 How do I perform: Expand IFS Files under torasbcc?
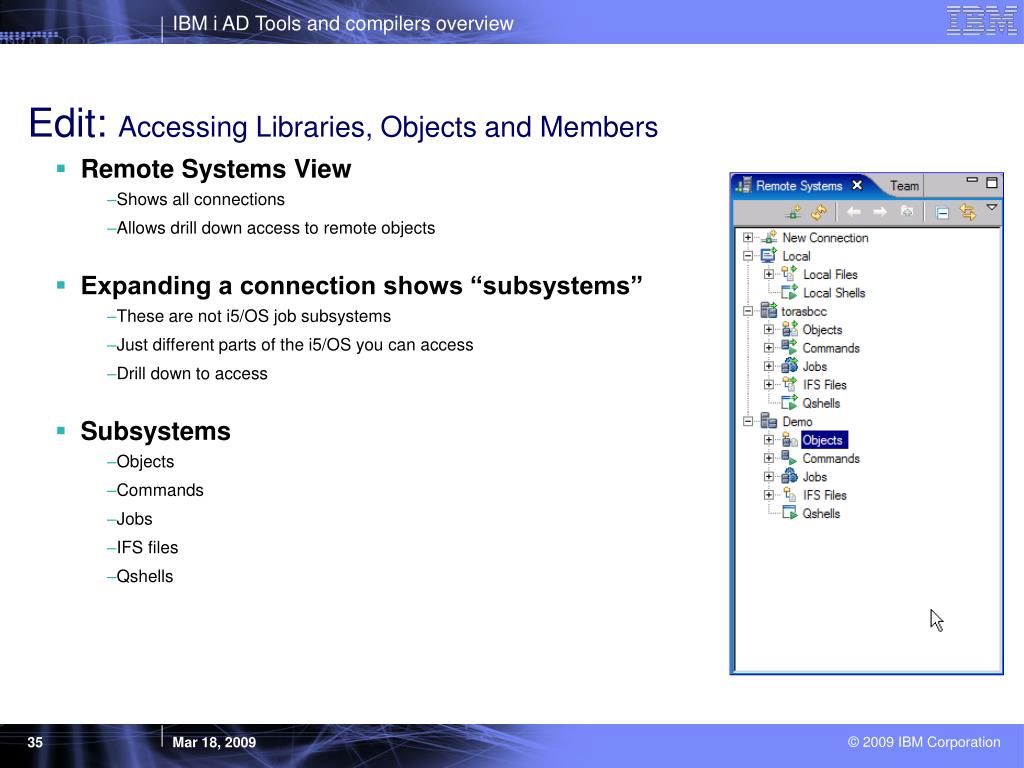tap(769, 385)
